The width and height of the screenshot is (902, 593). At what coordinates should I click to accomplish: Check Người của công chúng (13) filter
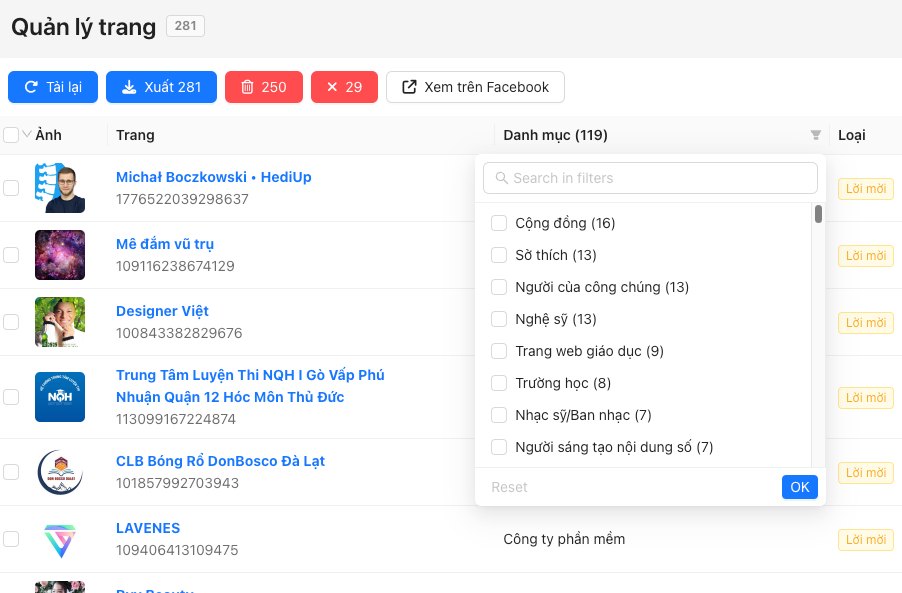point(499,287)
